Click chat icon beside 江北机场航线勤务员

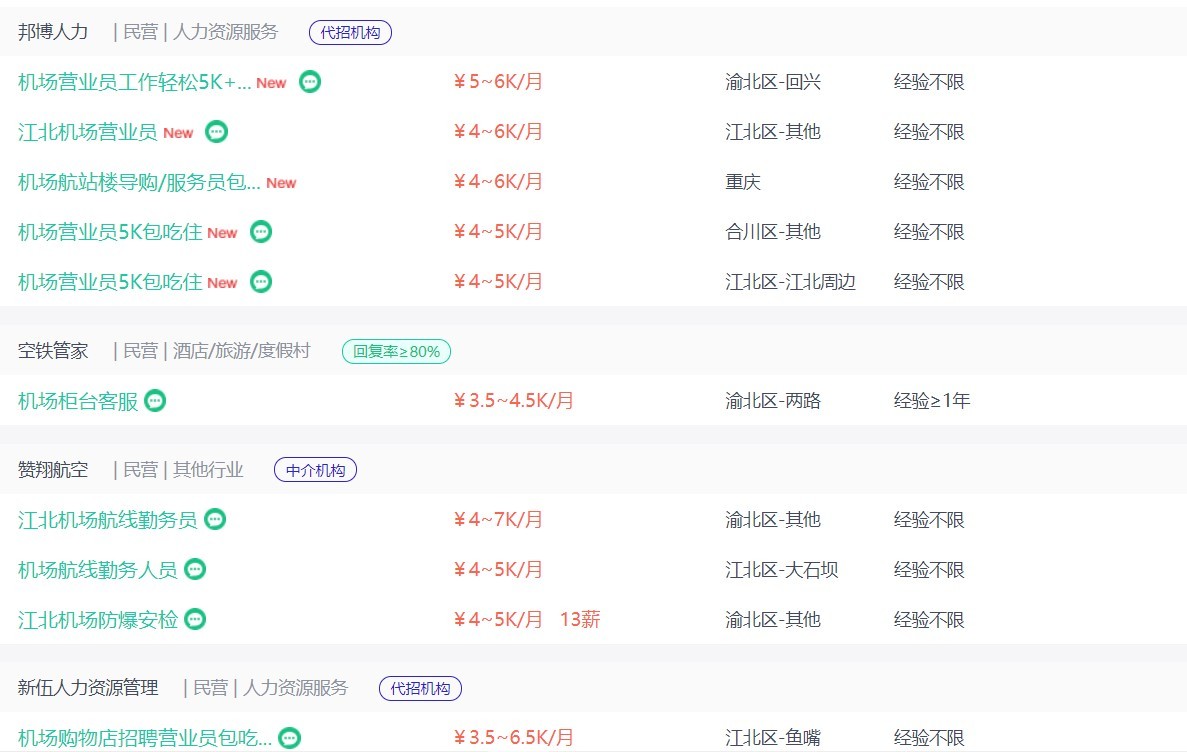pyautogui.click(x=215, y=520)
